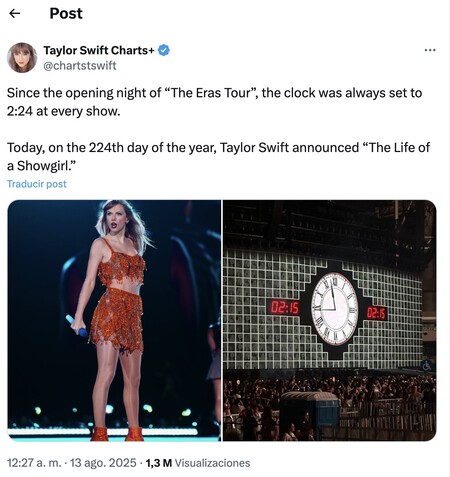Click the 1,3 M Visualizaciones count
450x477 pixels.
198,463
